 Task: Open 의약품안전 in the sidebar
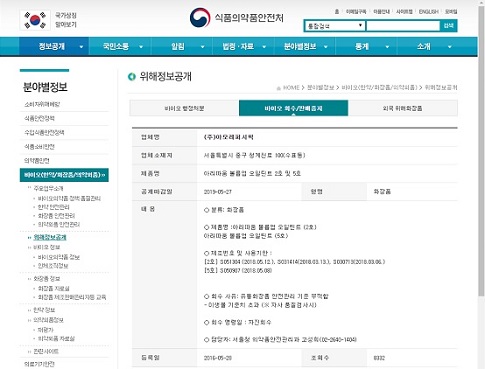37,161
